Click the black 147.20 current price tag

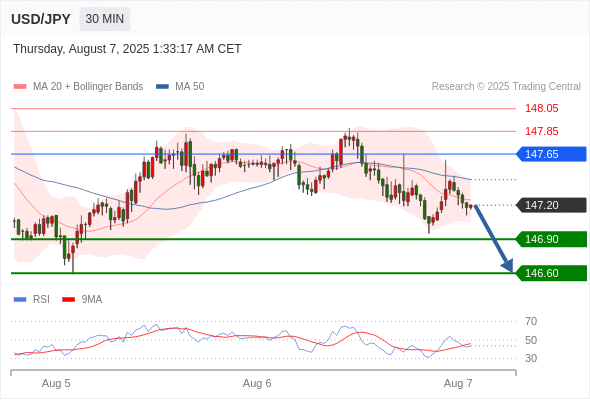pos(551,205)
